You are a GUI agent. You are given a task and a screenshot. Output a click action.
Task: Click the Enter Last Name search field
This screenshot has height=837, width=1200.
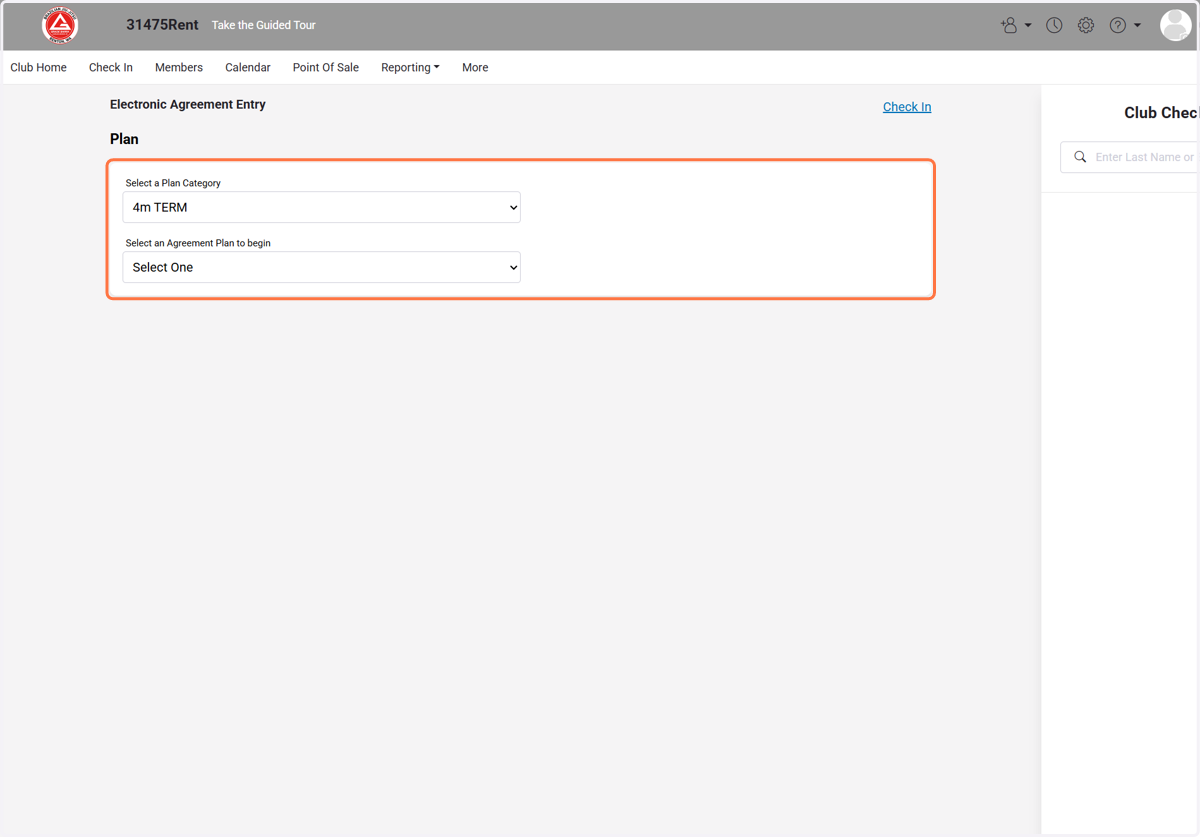coord(1130,157)
